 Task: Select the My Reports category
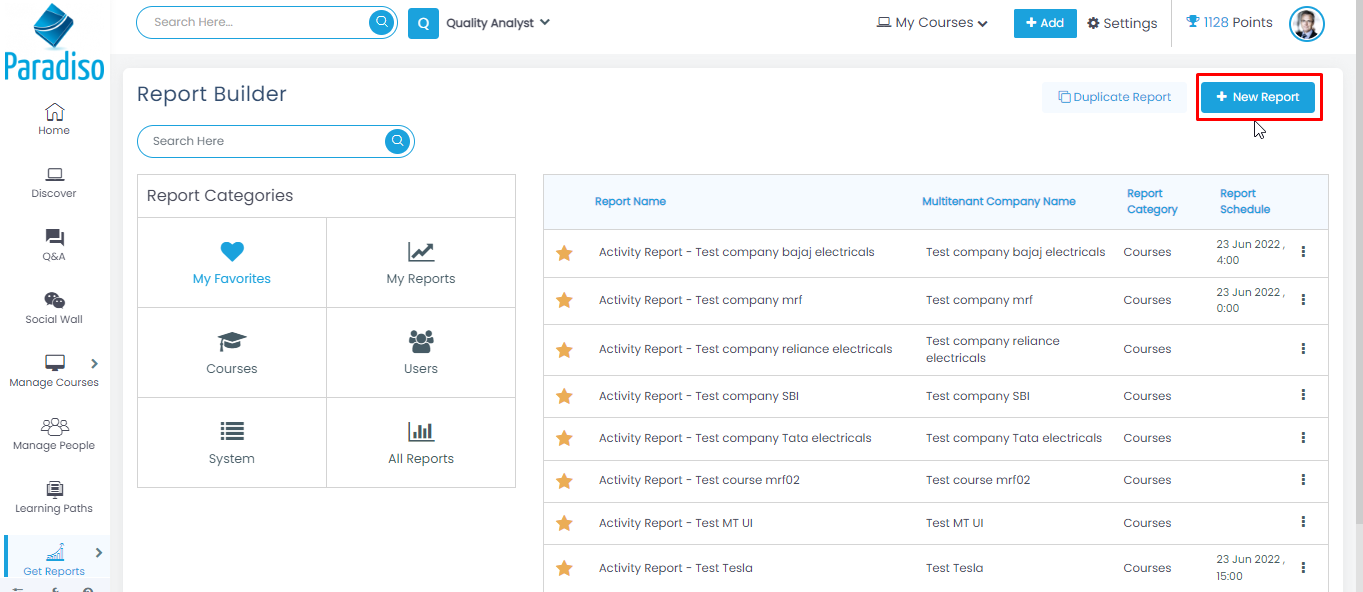[421, 263]
